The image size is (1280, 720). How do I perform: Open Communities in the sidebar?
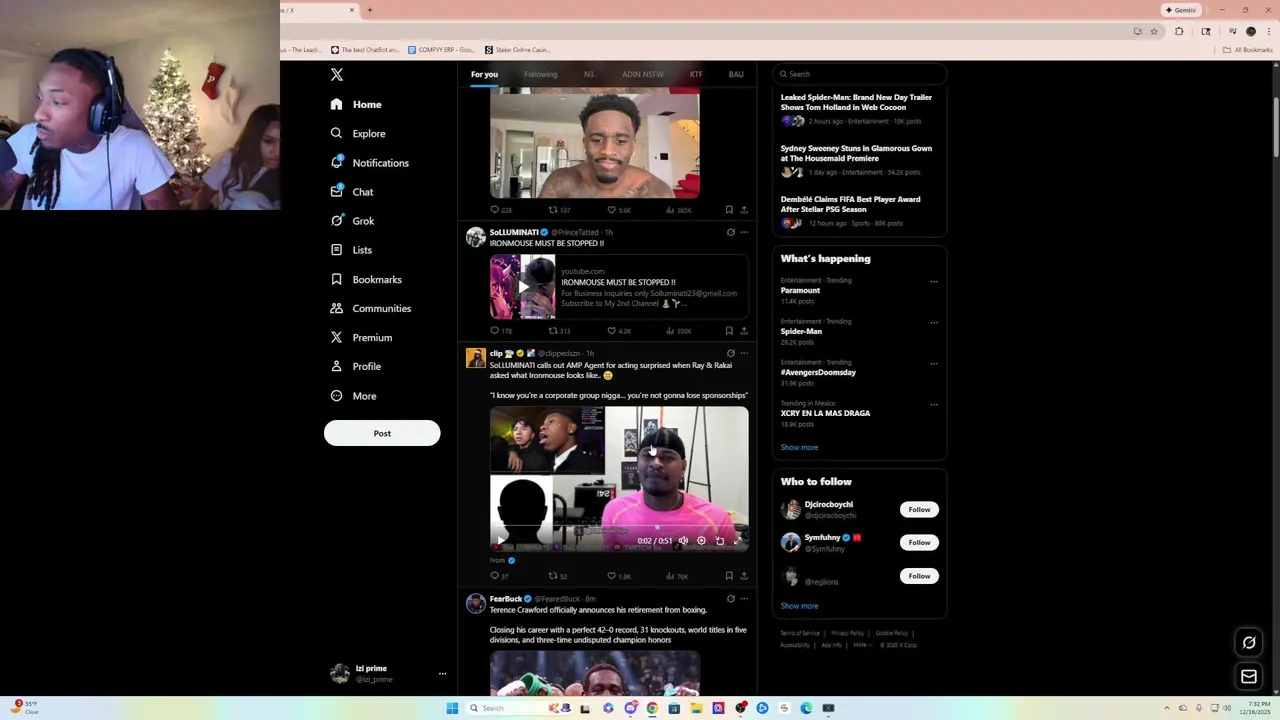370,308
